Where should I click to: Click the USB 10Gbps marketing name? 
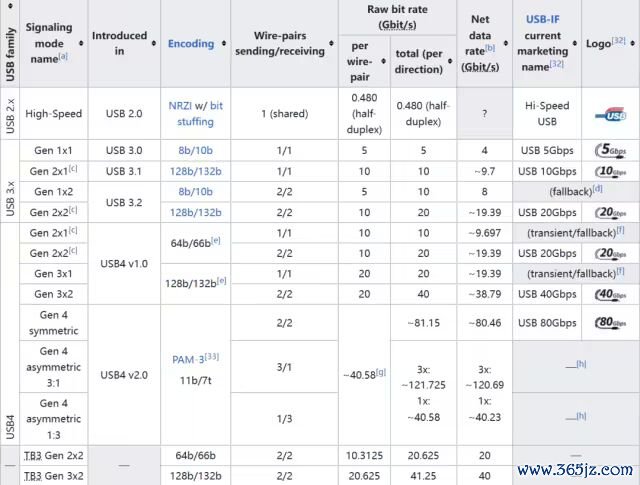pyautogui.click(x=547, y=171)
